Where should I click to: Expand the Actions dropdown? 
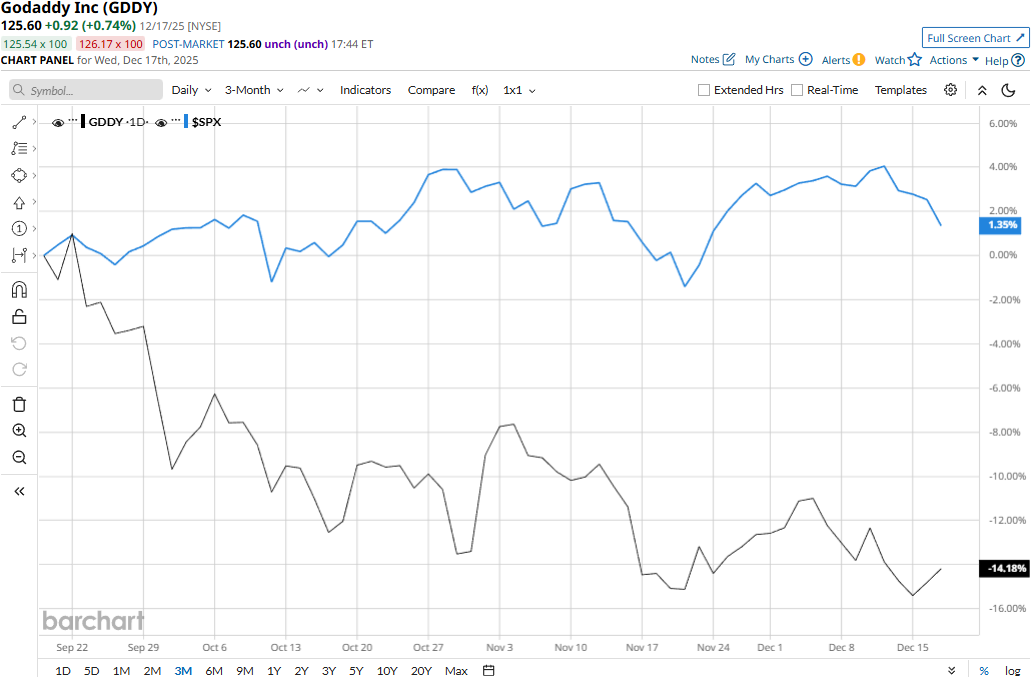click(954, 60)
